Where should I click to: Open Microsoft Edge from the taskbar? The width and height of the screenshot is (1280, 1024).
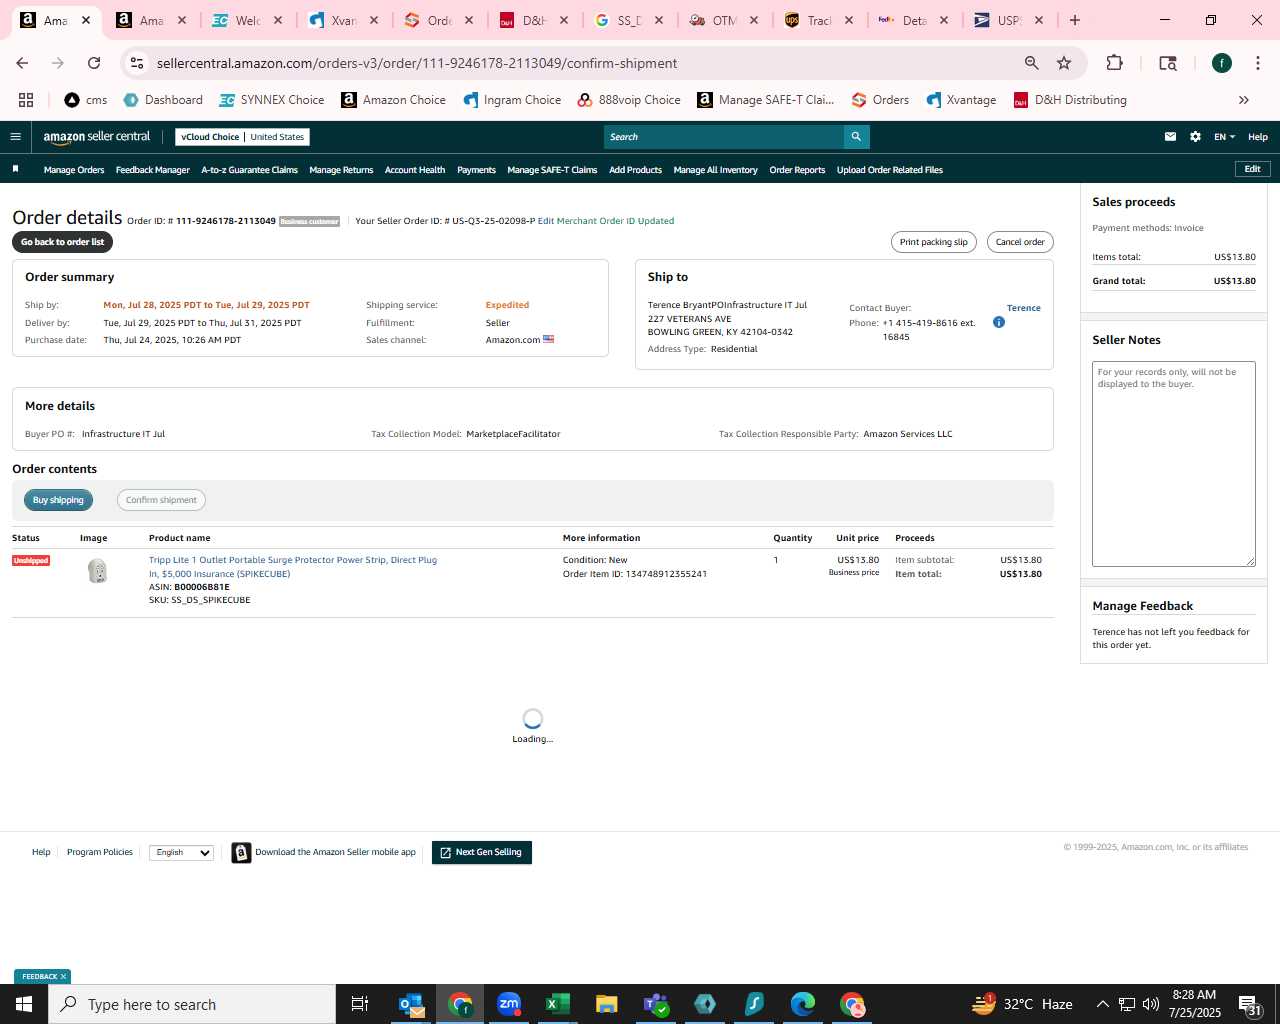tap(803, 1004)
